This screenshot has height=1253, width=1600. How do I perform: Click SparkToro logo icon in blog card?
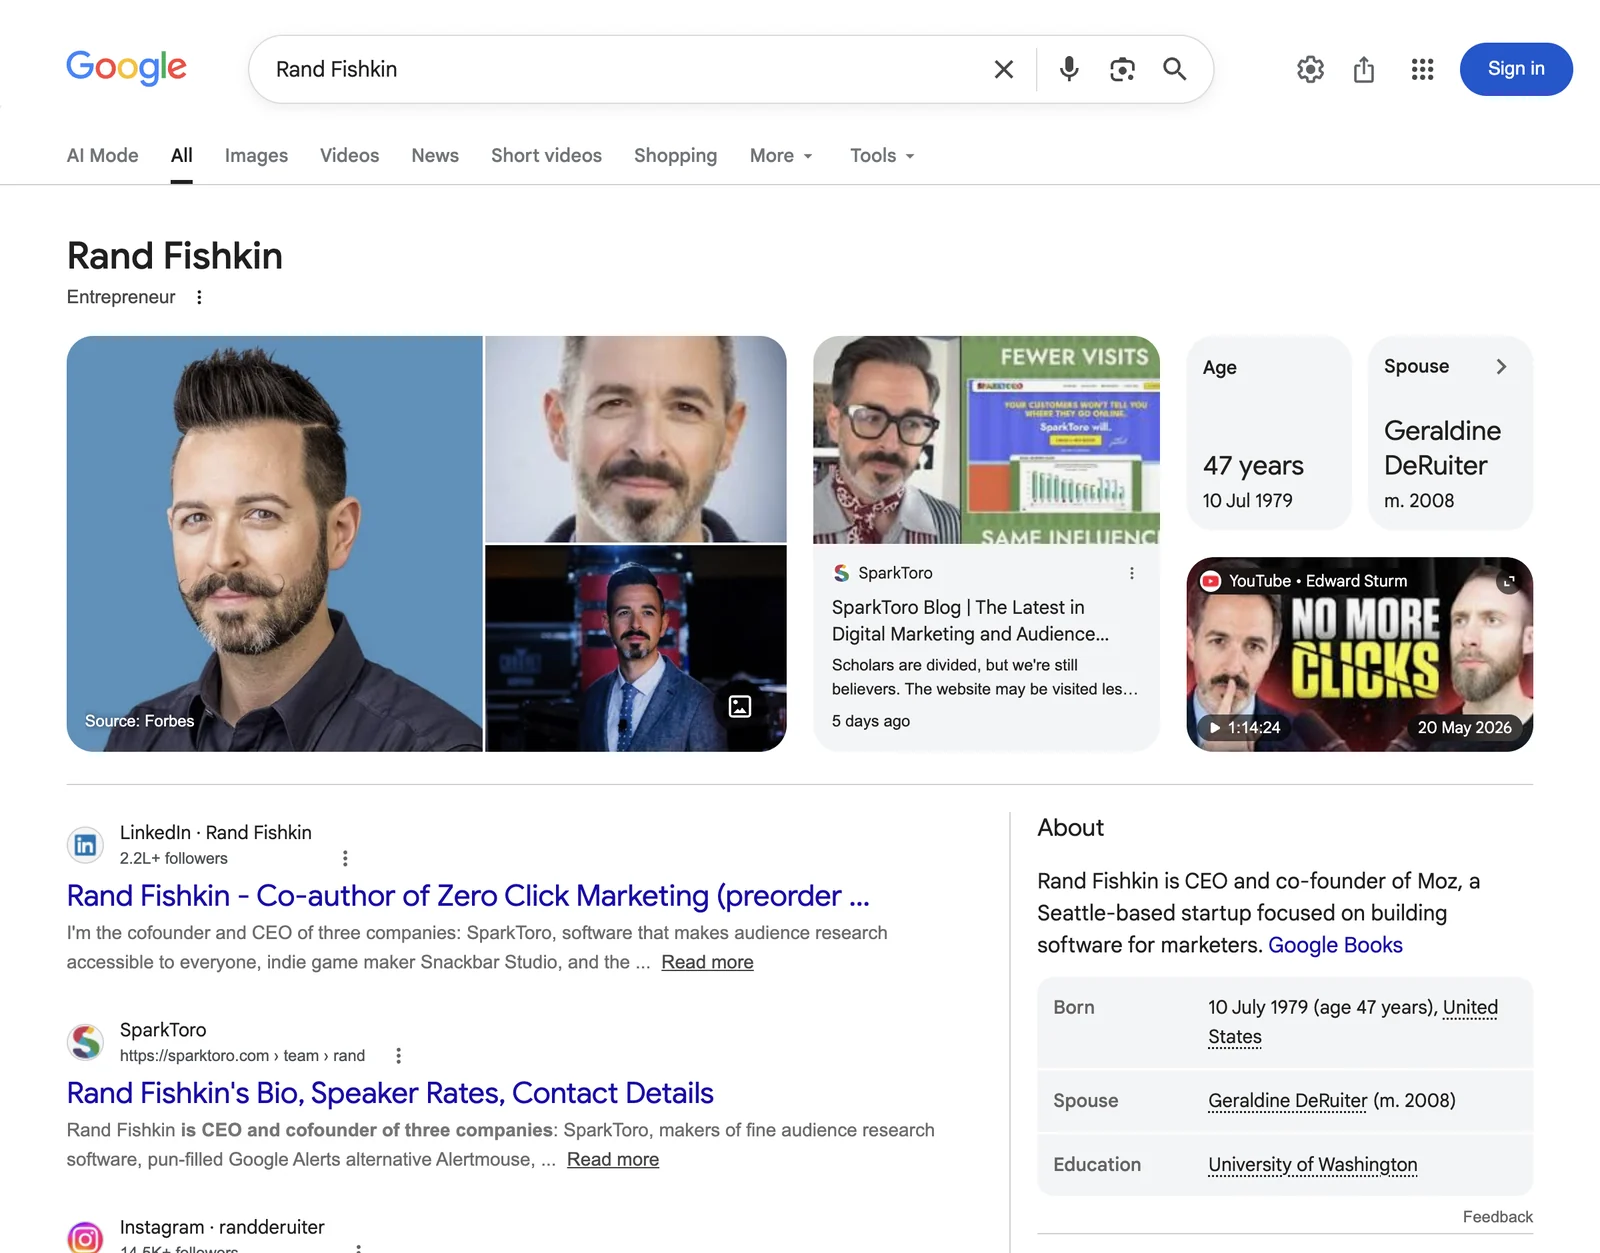(x=841, y=573)
